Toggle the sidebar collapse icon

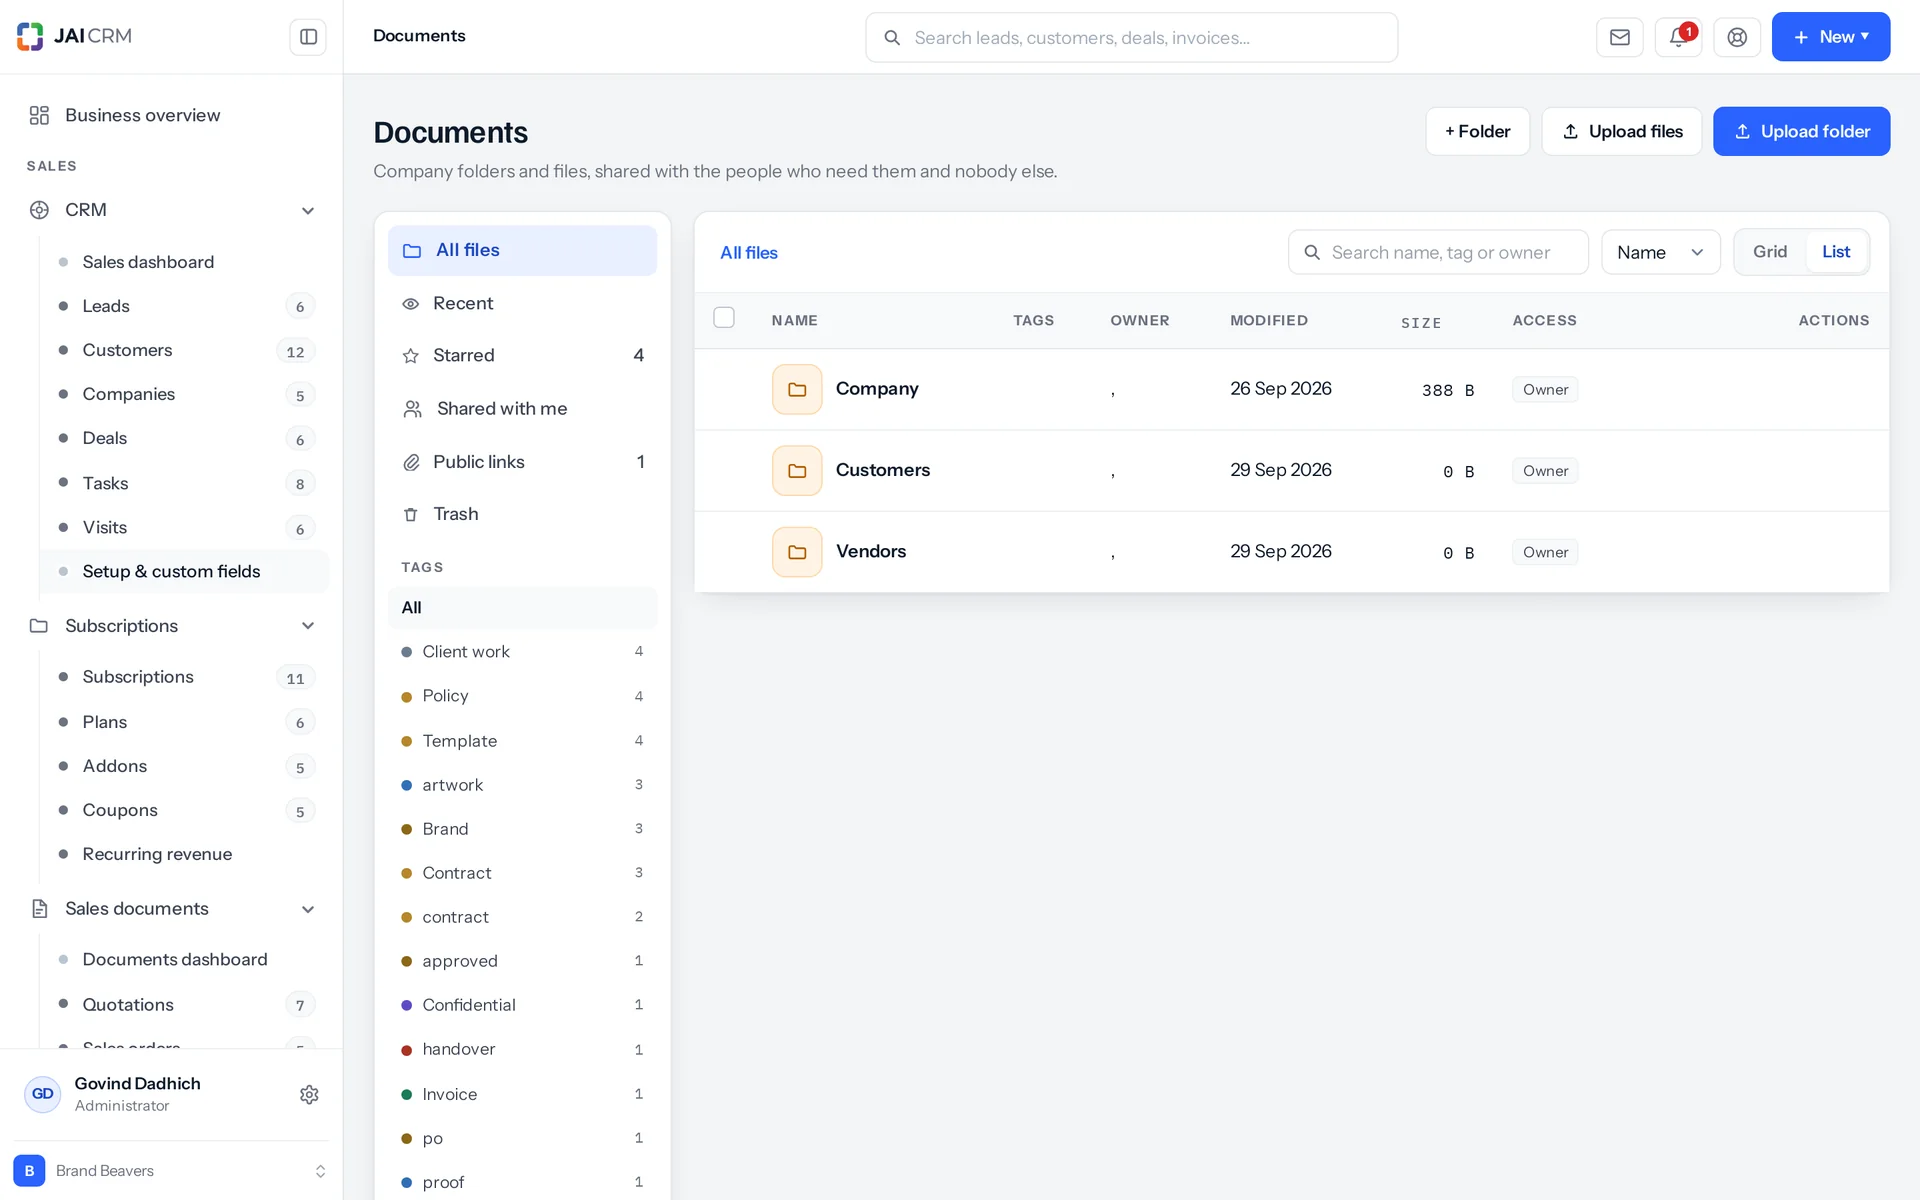click(308, 37)
